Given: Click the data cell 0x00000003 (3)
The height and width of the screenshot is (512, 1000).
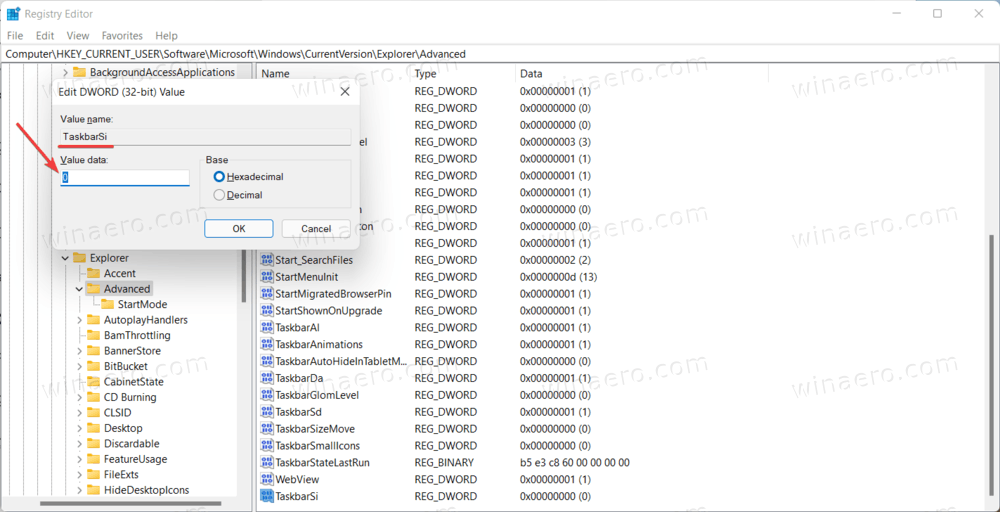Looking at the screenshot, I should [555, 142].
